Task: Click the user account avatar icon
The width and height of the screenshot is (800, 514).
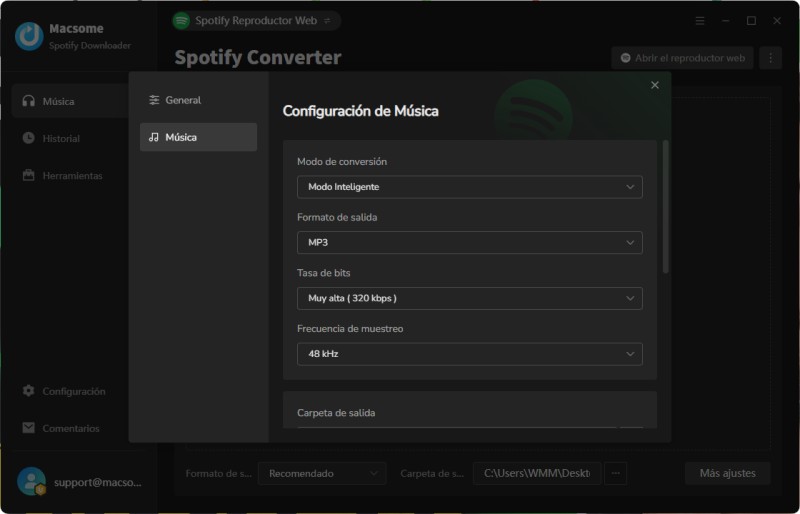Action: coord(31,481)
